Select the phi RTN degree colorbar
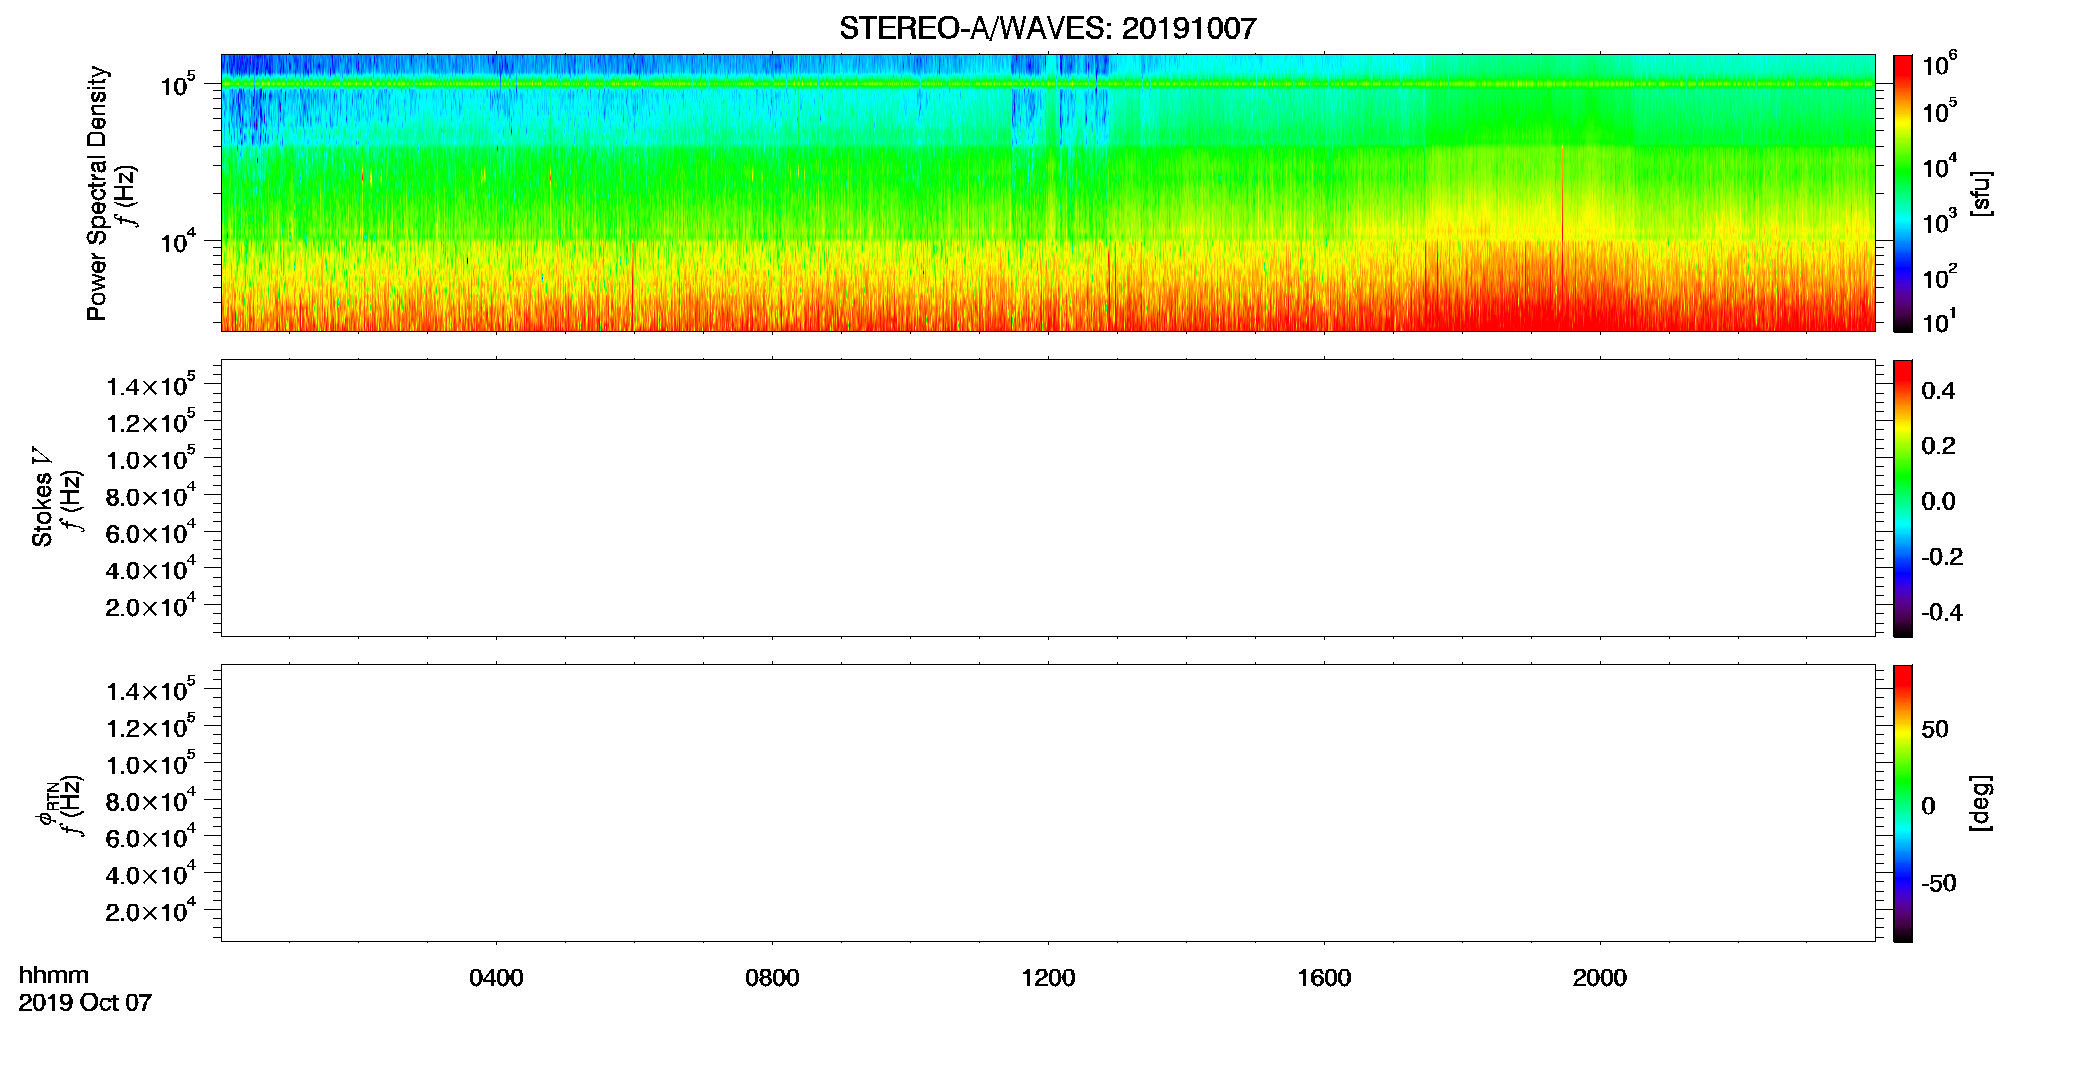 (x=1902, y=803)
